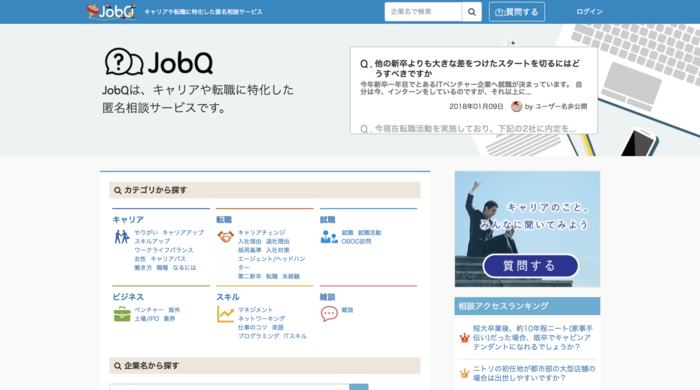
Task: Select the ITスキル tag
Action: 295,336
